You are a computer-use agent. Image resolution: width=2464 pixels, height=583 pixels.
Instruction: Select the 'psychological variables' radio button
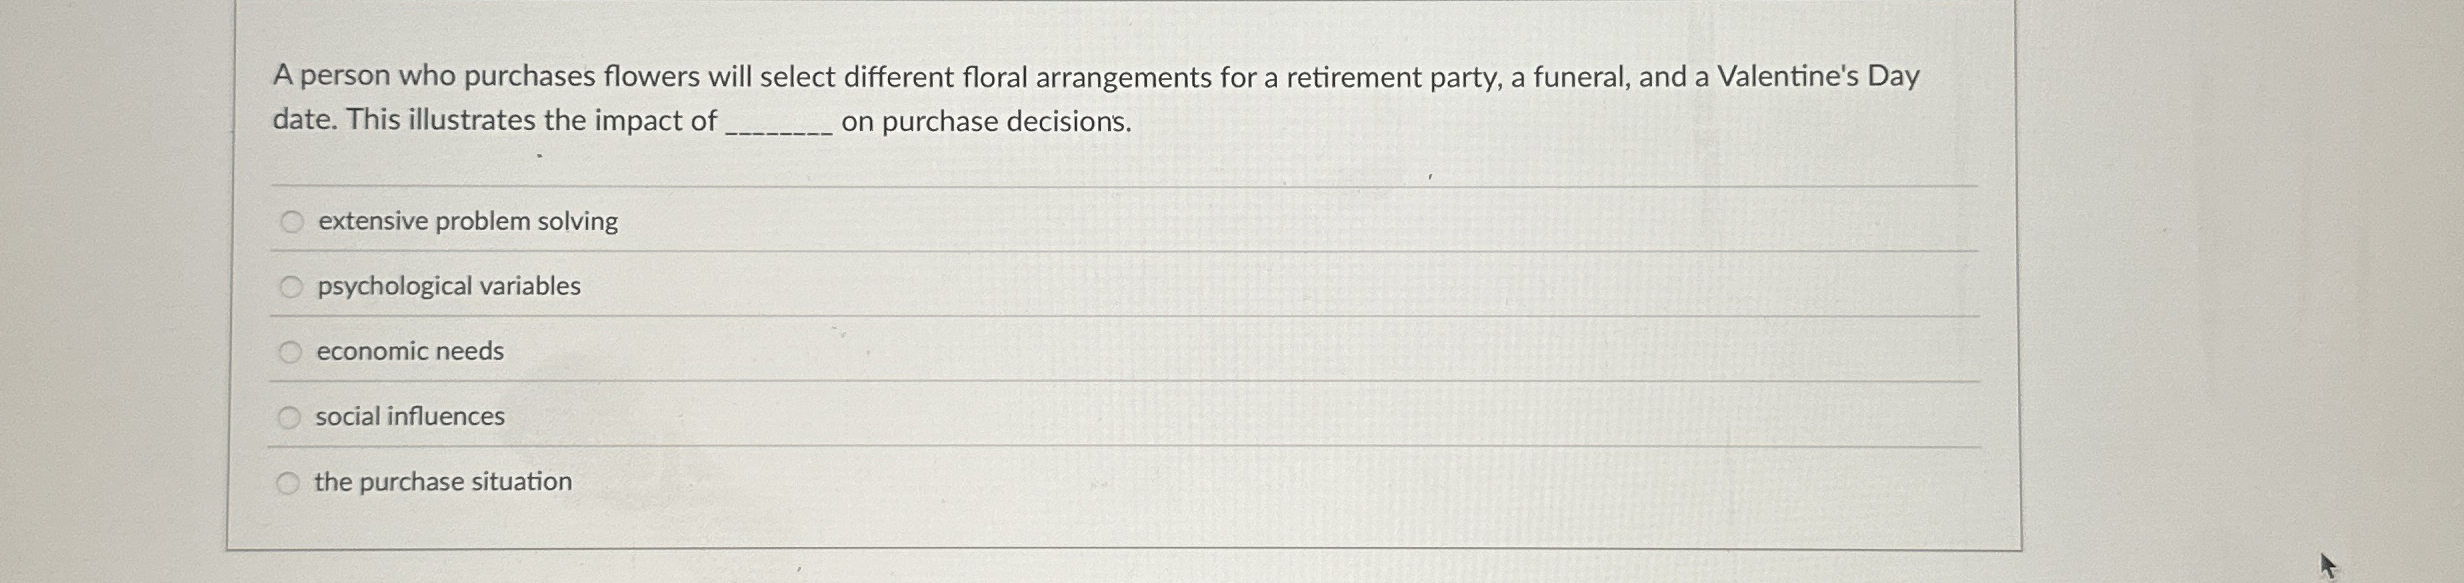[x=290, y=287]
